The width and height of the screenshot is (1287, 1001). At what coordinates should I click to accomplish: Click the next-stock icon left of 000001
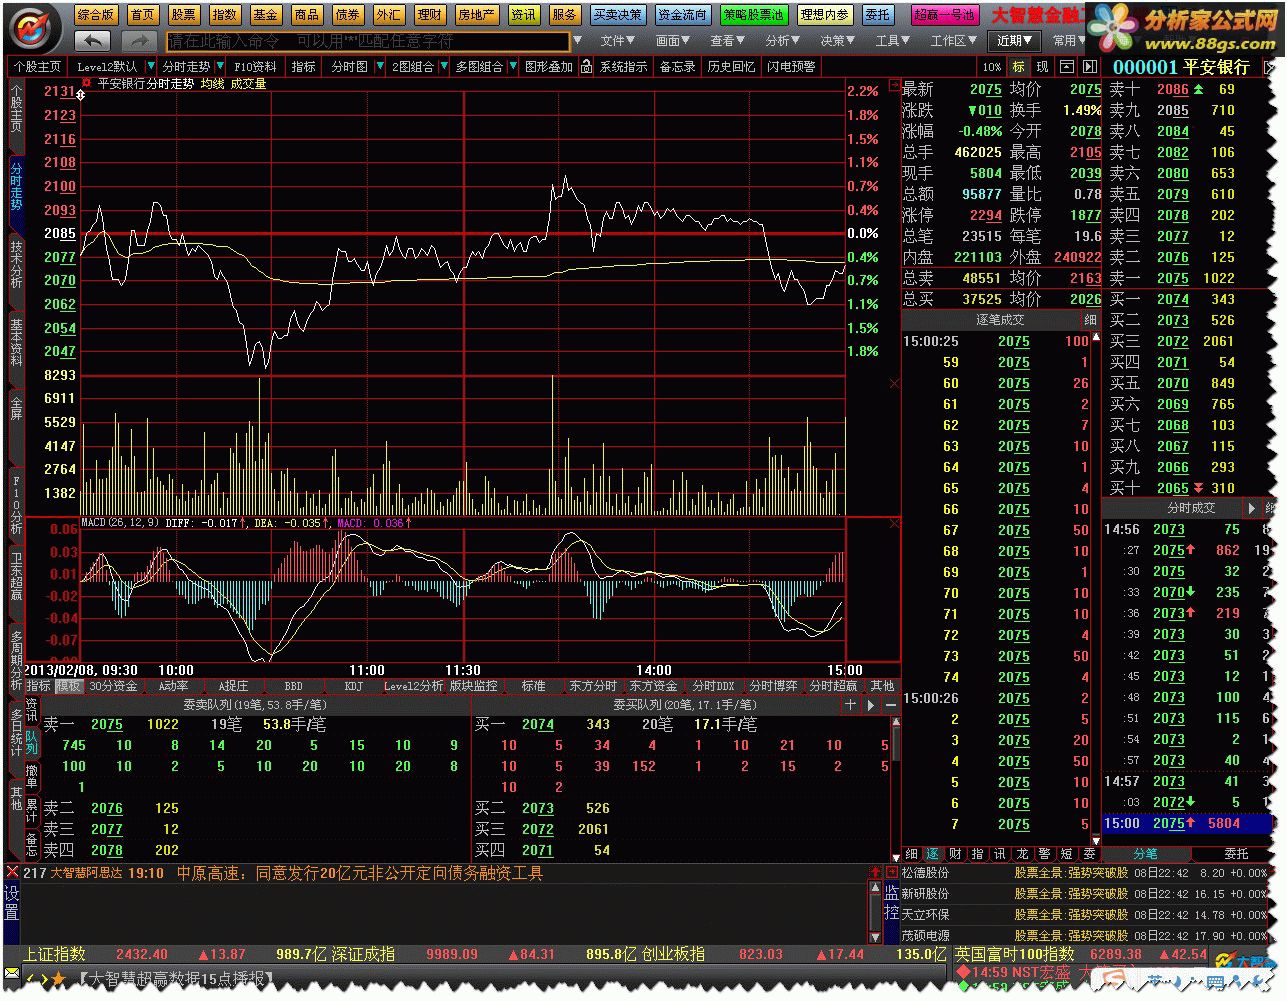(x=1090, y=66)
